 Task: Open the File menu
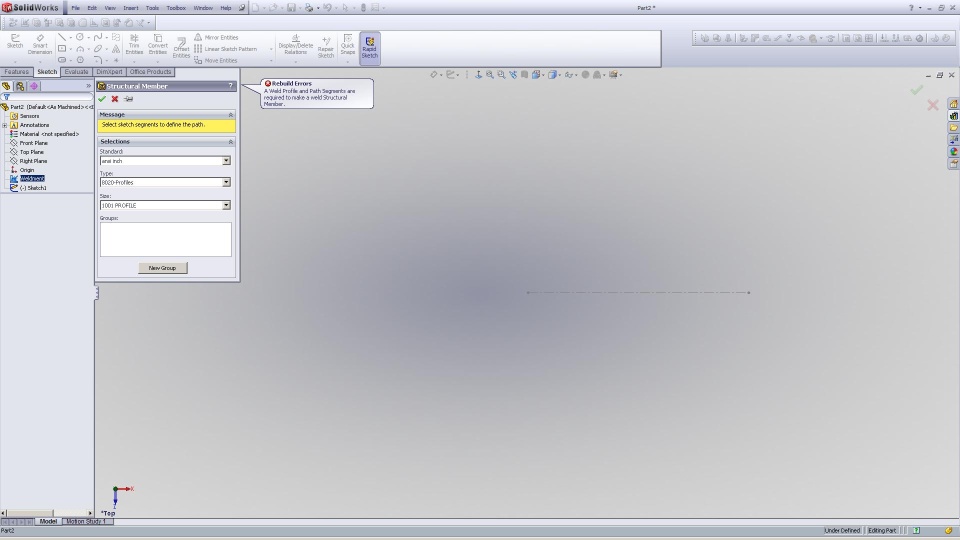pos(75,8)
